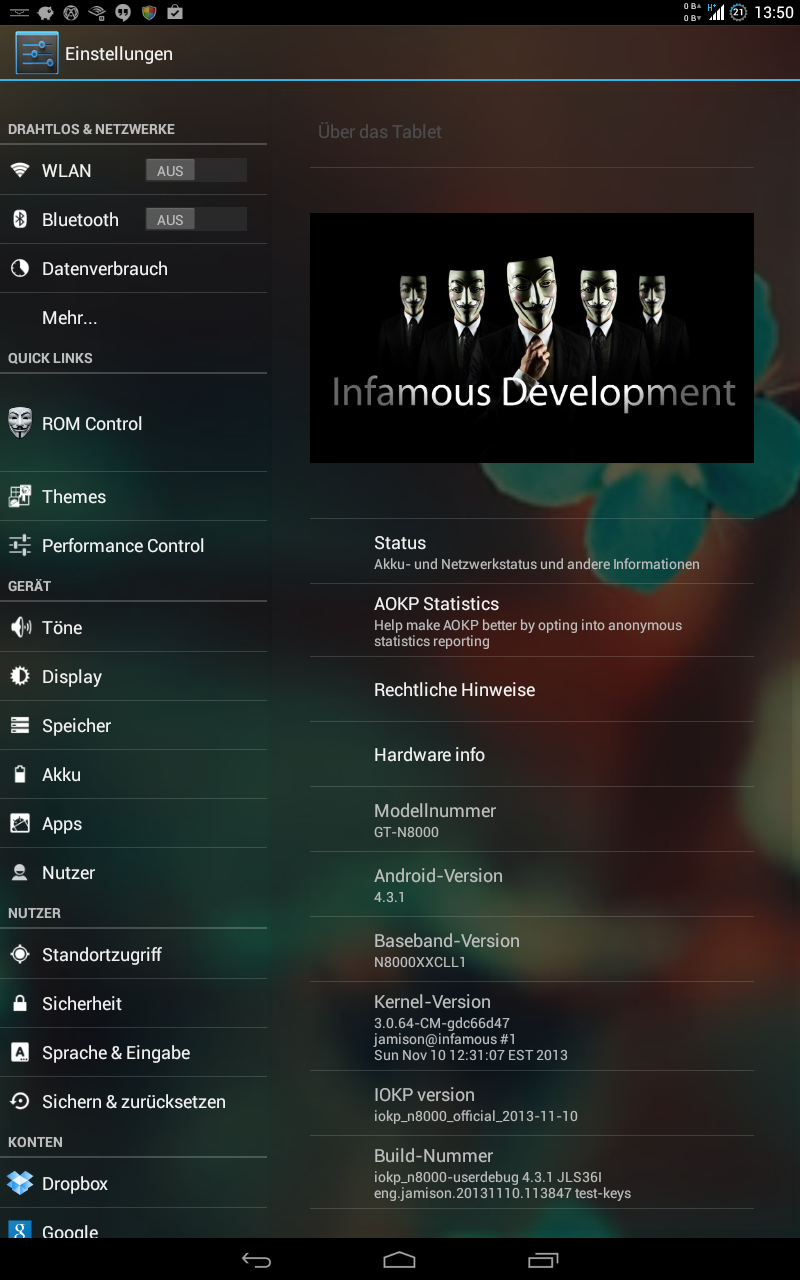
Task: Tap the Standortzugriff location icon
Action: 20,955
